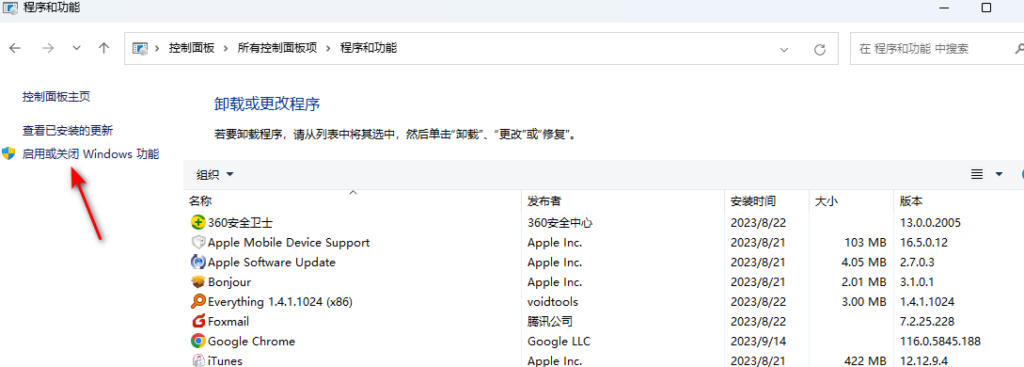1024x367 pixels.
Task: Click the Foxmail program icon
Action: click(x=198, y=321)
